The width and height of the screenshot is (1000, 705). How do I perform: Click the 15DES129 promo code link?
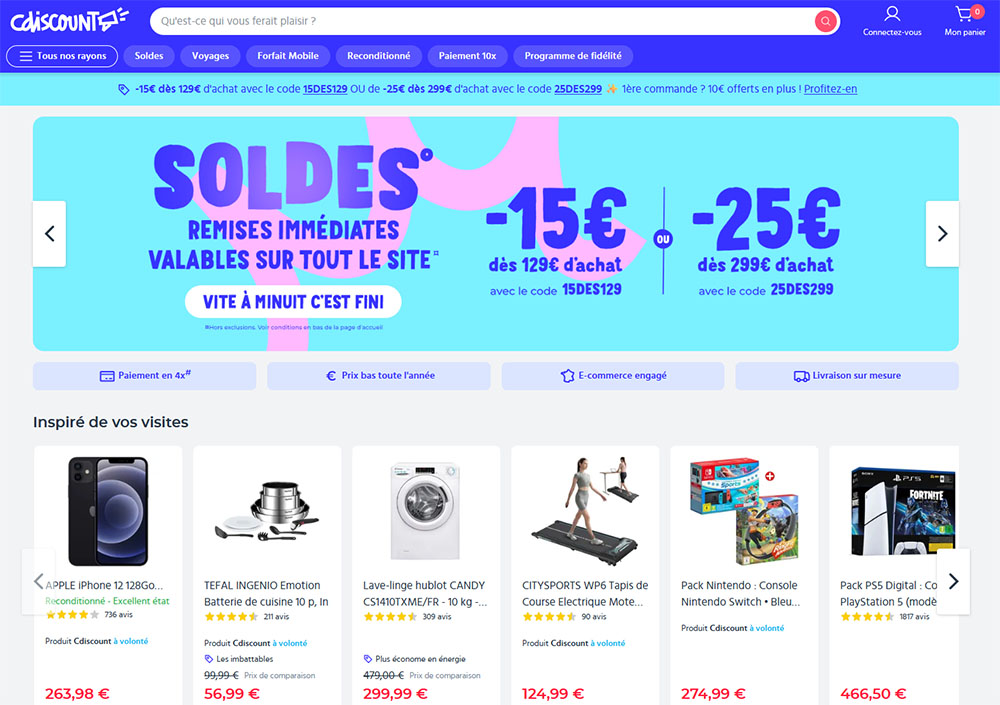click(325, 89)
